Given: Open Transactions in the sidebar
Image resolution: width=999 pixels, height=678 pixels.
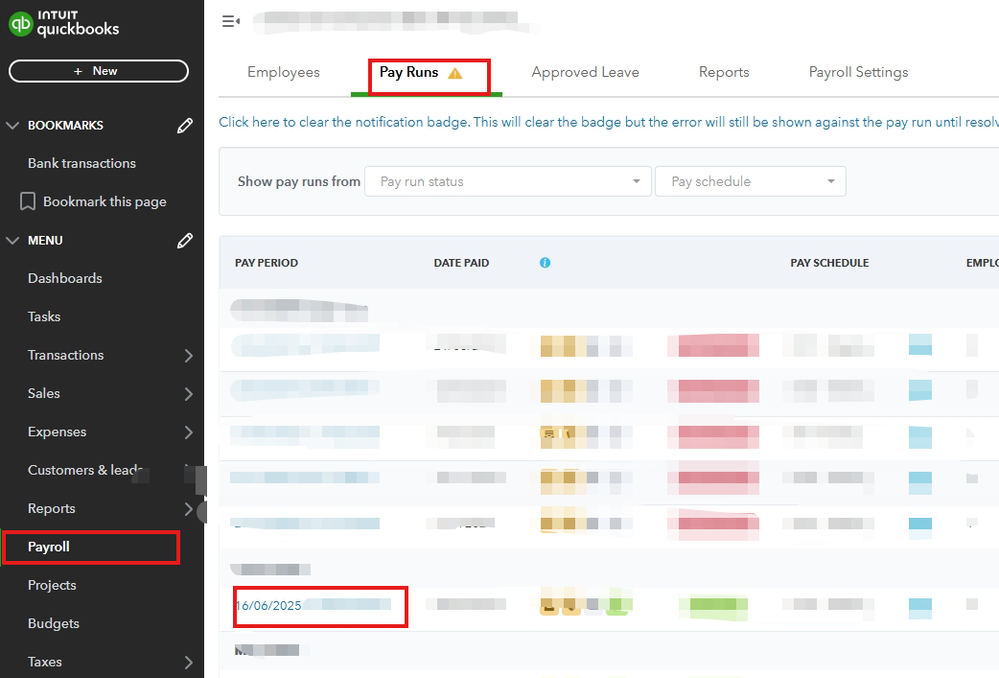Looking at the screenshot, I should coord(66,355).
